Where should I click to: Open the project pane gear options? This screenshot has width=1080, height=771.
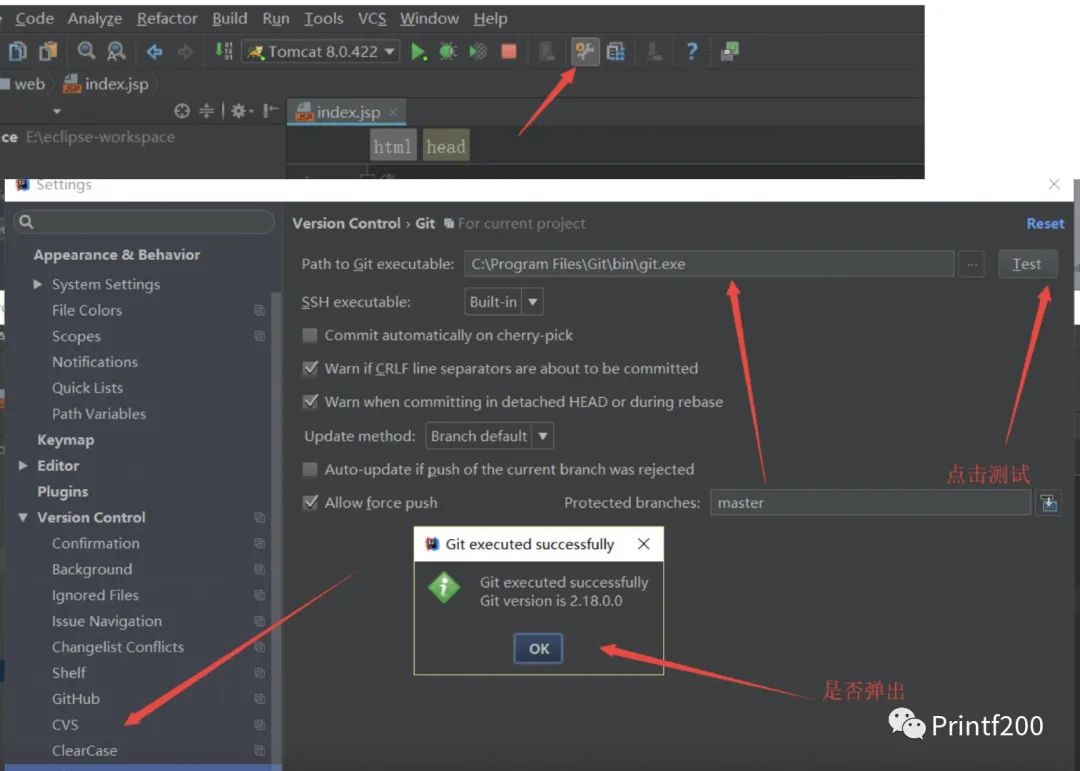coord(241,111)
